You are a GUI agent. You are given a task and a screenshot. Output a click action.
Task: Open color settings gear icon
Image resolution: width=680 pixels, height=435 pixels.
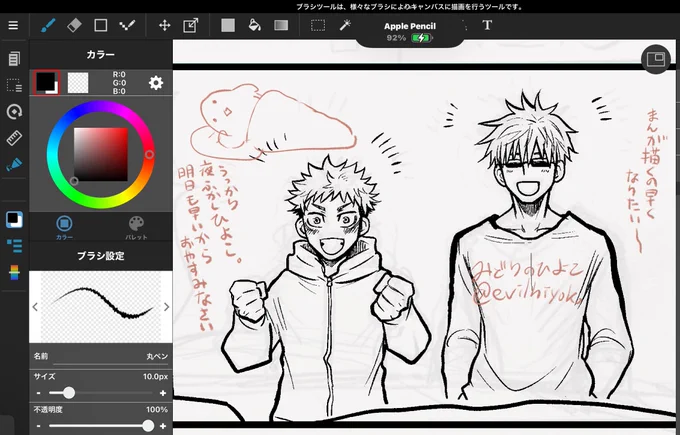point(156,83)
